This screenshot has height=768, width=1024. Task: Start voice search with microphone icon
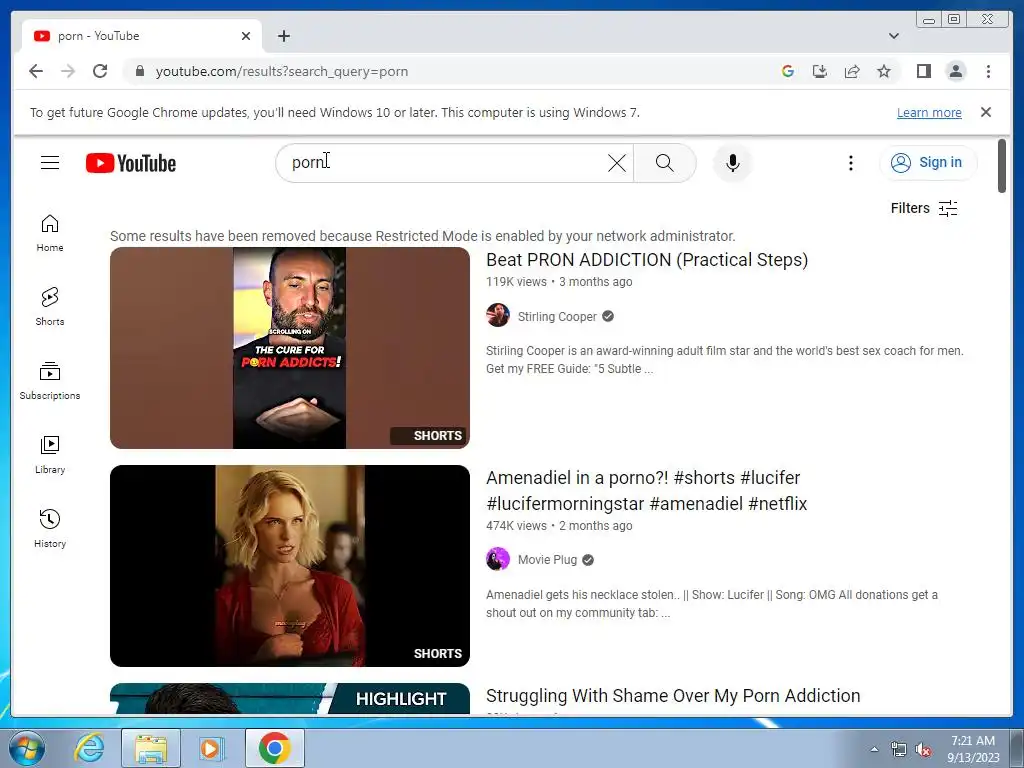[733, 163]
